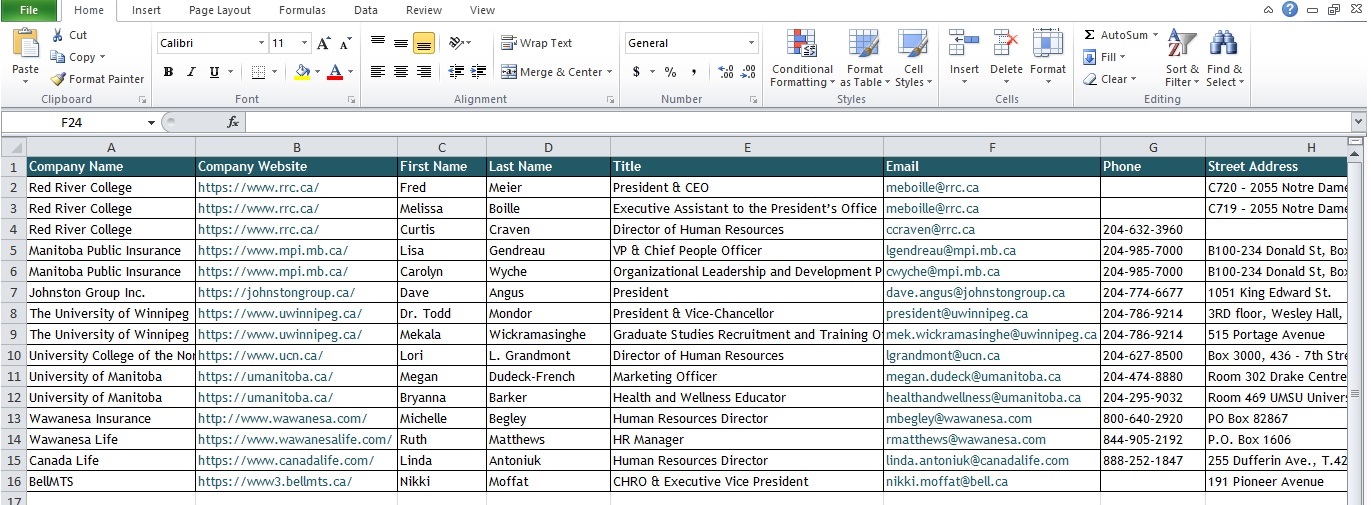Image resolution: width=1371 pixels, height=505 pixels.
Task: Click the Name Box showing F24
Action: (72, 122)
